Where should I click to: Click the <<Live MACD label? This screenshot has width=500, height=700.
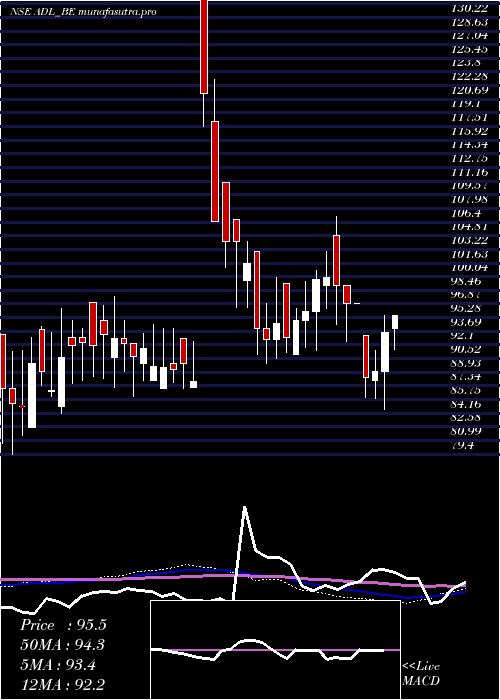[421, 674]
